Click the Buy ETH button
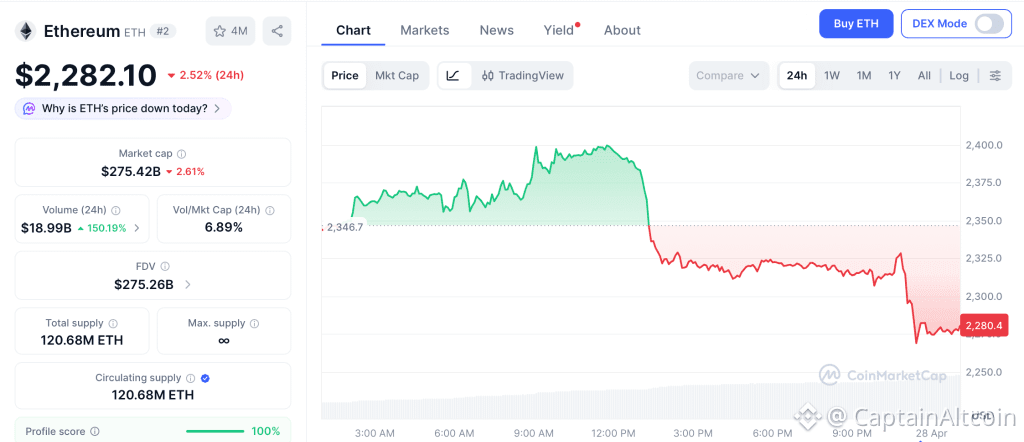The image size is (1024, 442). (x=855, y=23)
